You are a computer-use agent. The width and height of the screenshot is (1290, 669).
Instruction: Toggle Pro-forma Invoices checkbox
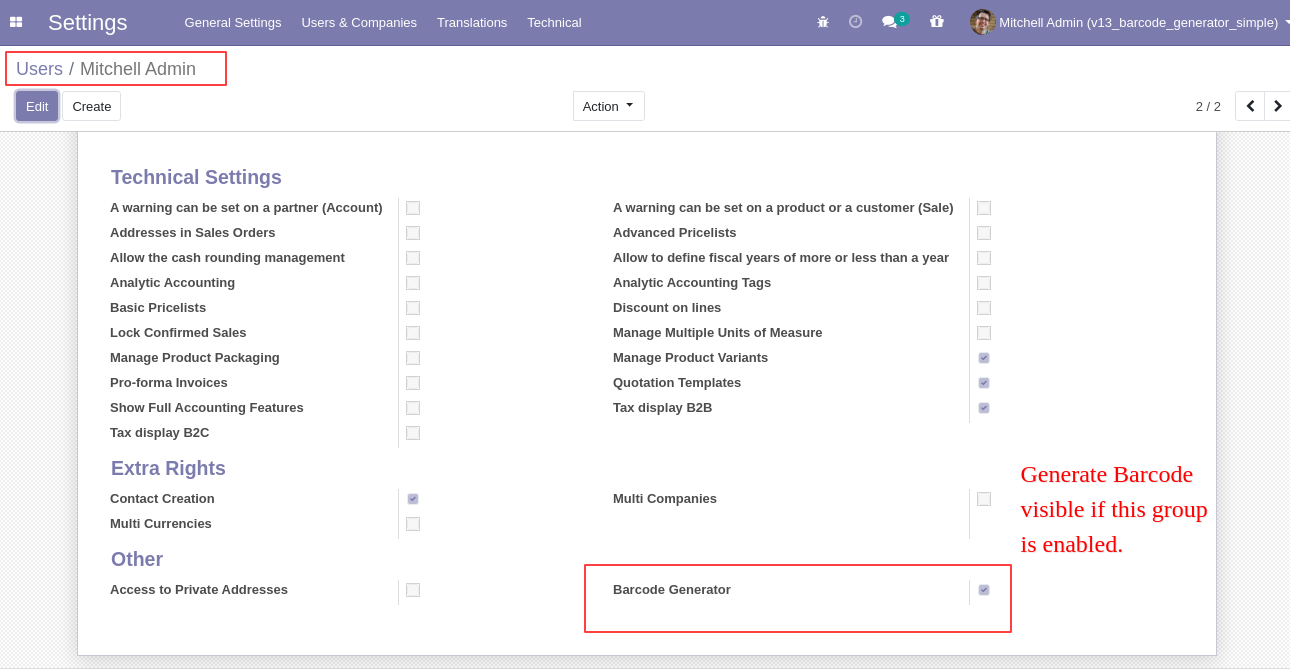pyautogui.click(x=413, y=383)
